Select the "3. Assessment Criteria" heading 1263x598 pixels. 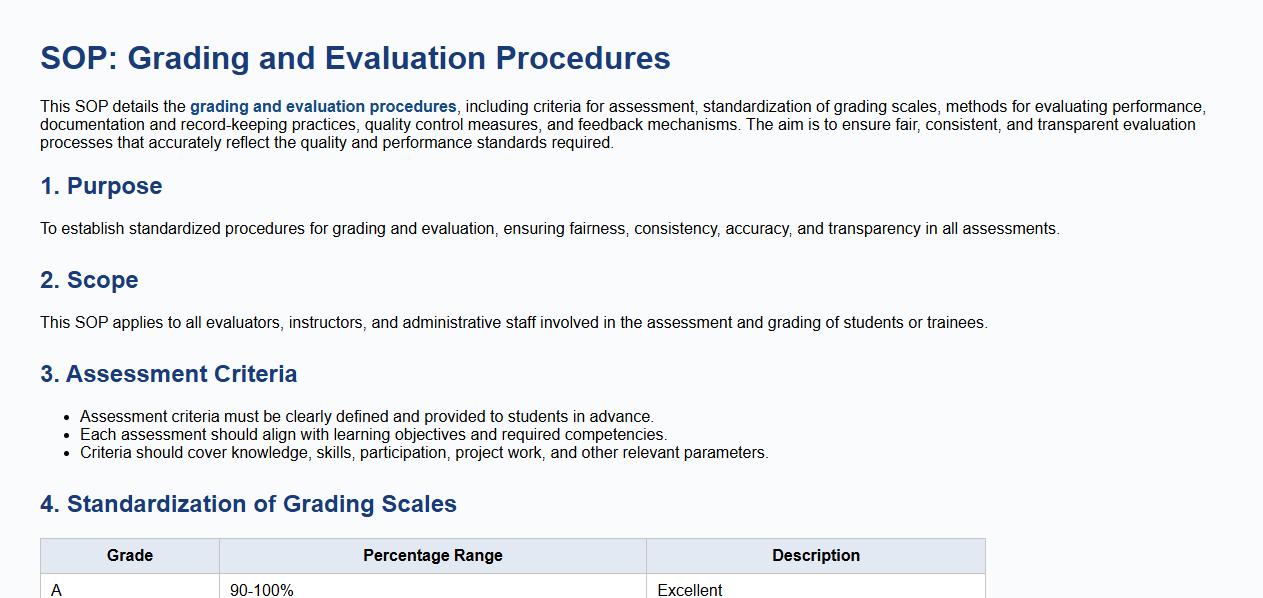click(168, 374)
